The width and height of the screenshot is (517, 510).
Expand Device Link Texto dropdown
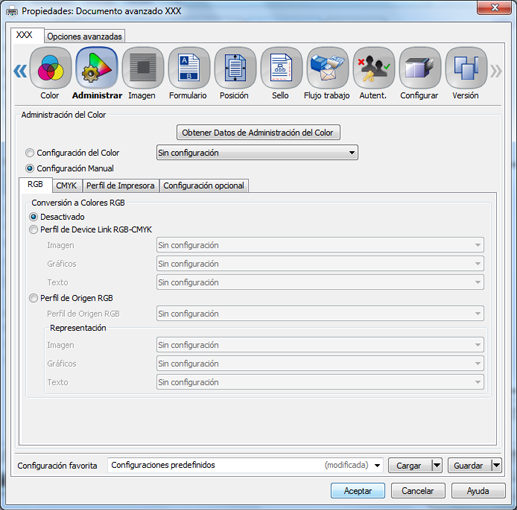click(320, 282)
